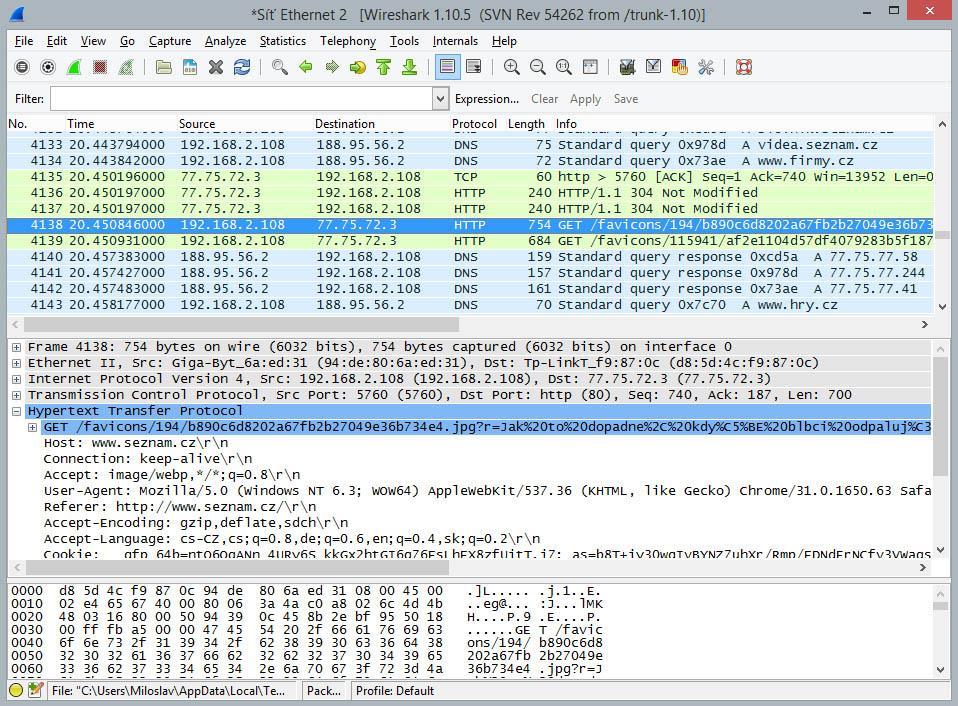Collapse the Hypertext Transfer Protocol node
The image size is (958, 706).
pyautogui.click(x=16, y=411)
